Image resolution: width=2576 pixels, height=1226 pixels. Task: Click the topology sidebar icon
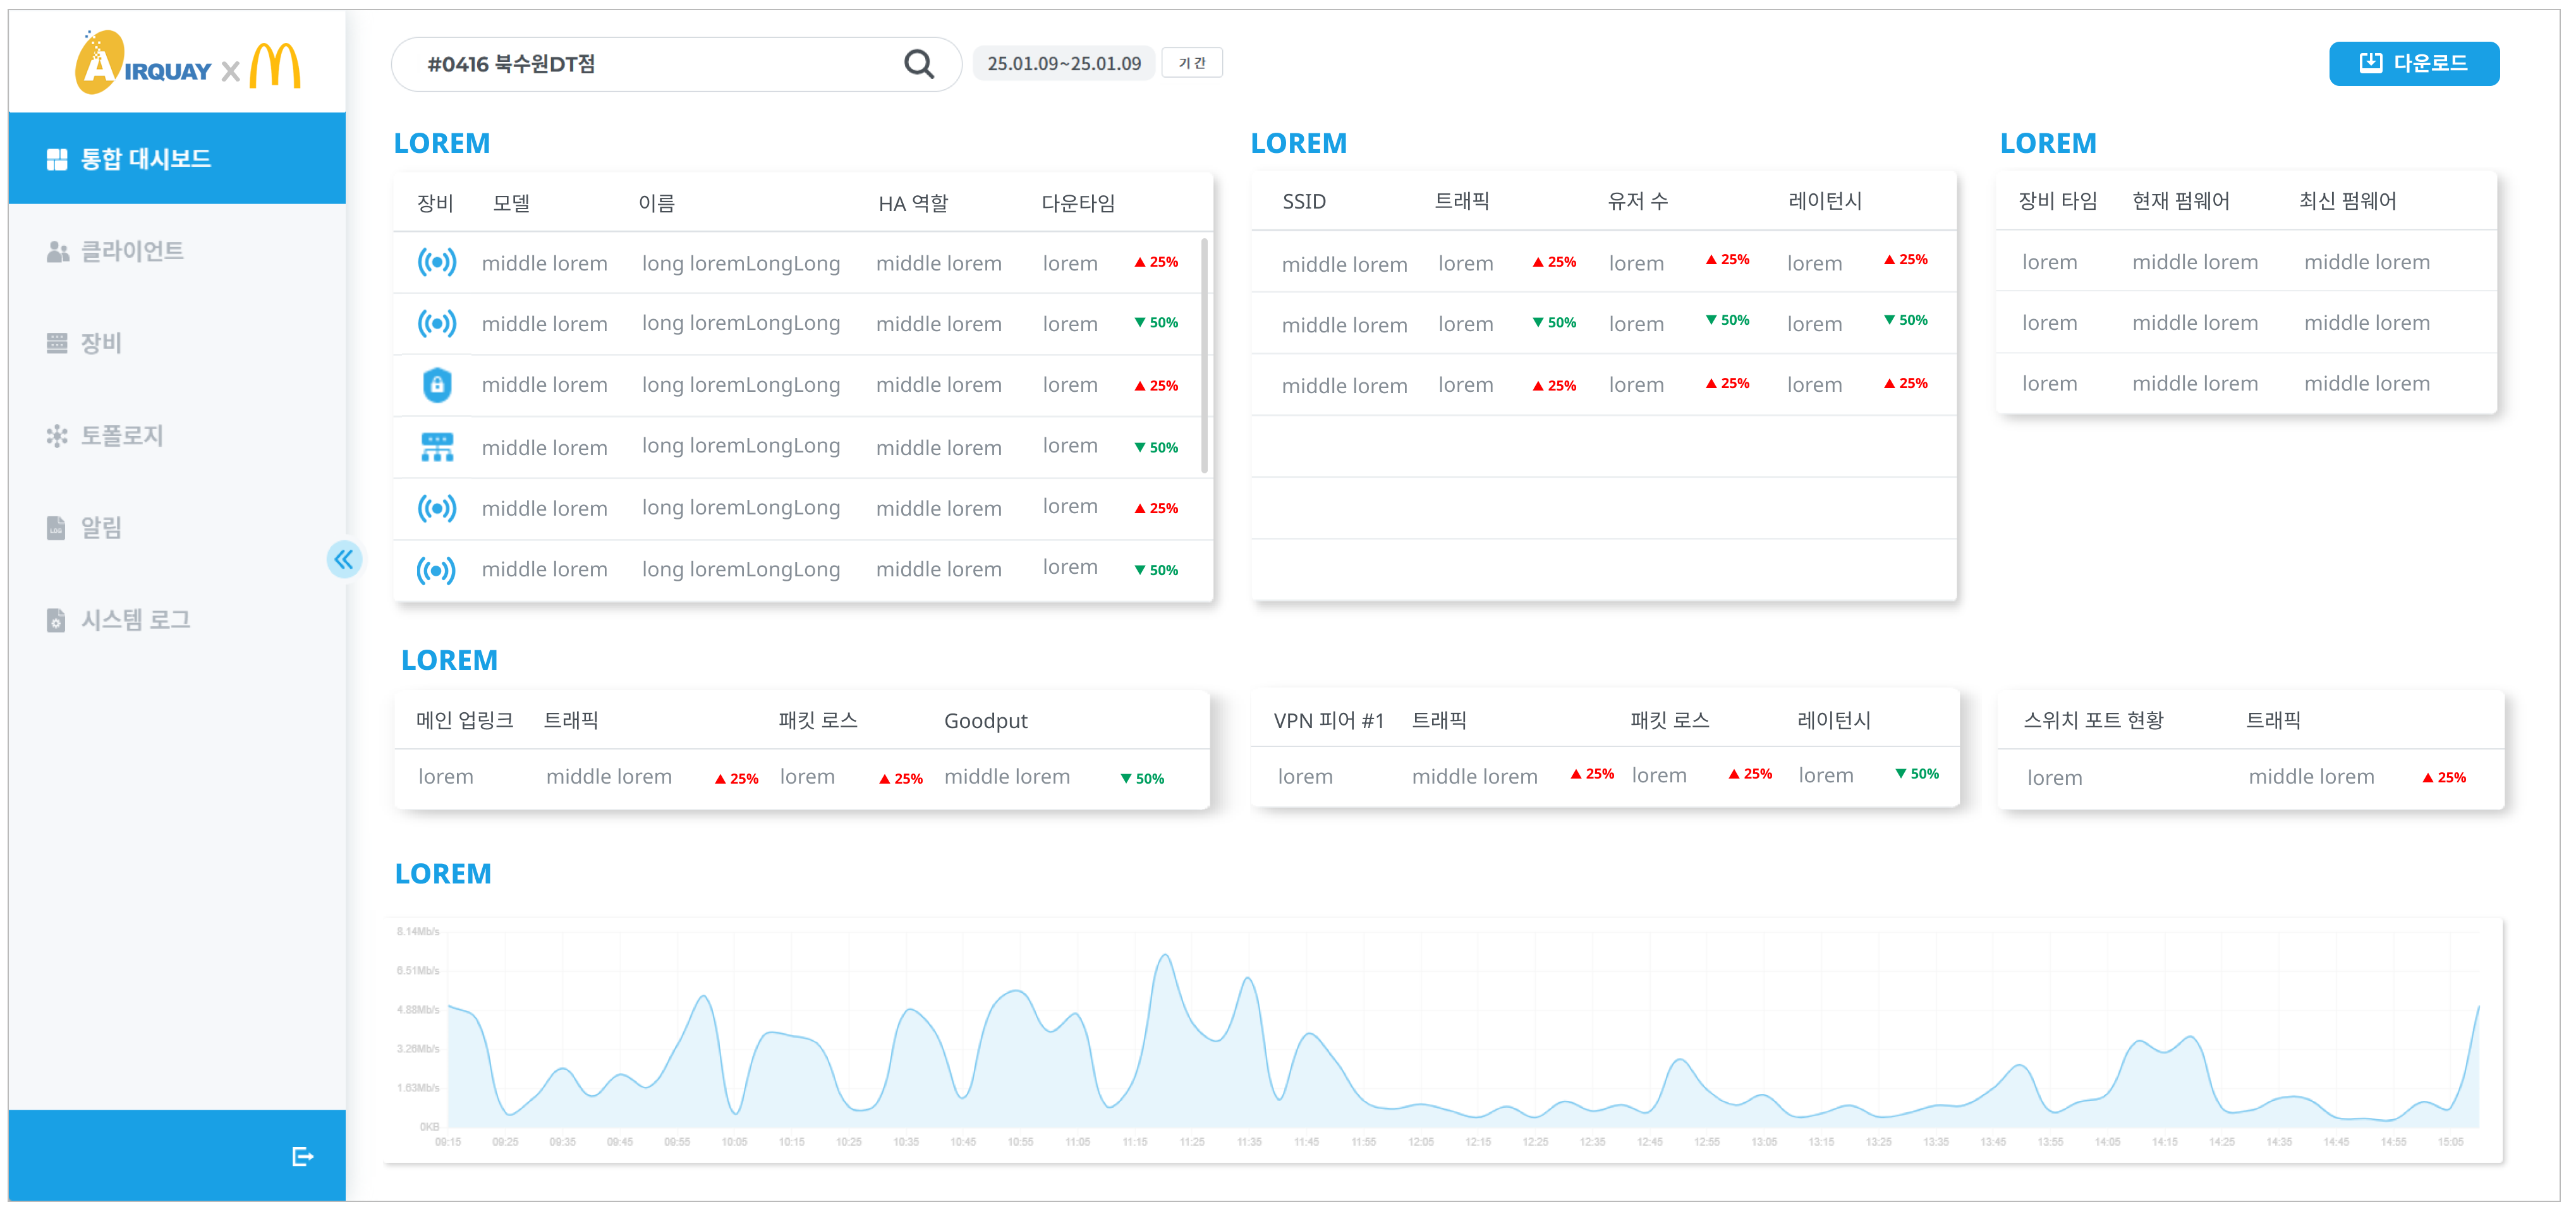coord(57,436)
